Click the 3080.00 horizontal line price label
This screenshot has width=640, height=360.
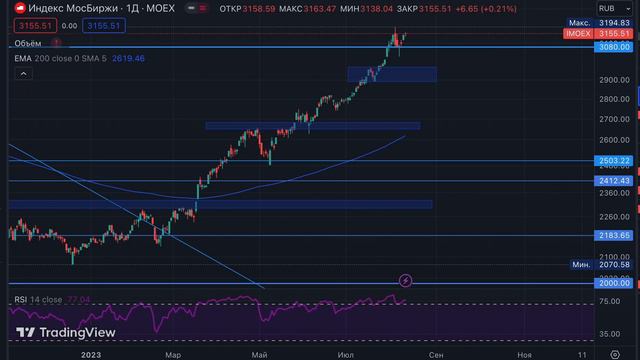point(614,47)
